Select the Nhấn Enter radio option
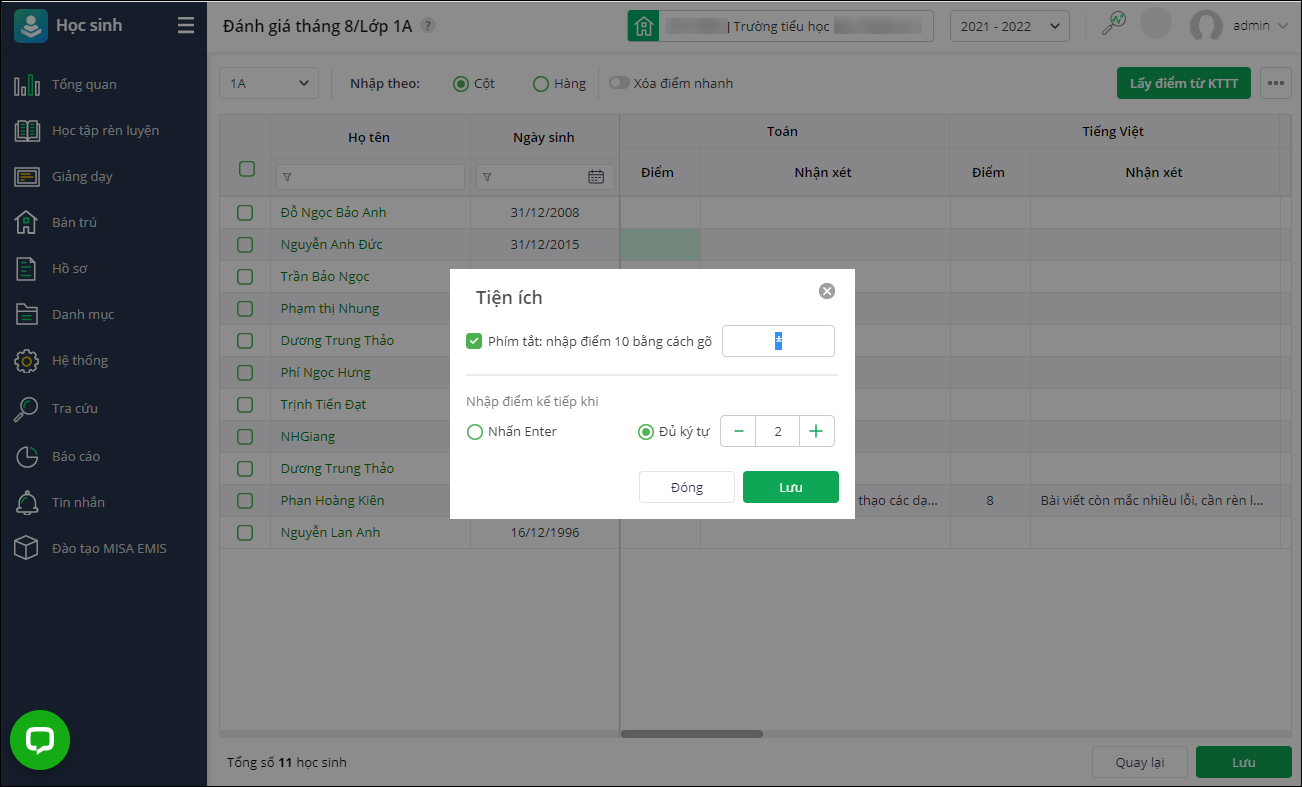The height and width of the screenshot is (787, 1302). [475, 432]
